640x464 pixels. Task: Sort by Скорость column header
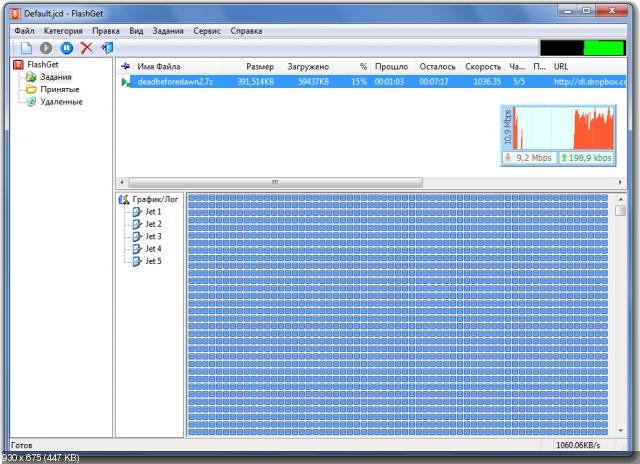pos(483,67)
